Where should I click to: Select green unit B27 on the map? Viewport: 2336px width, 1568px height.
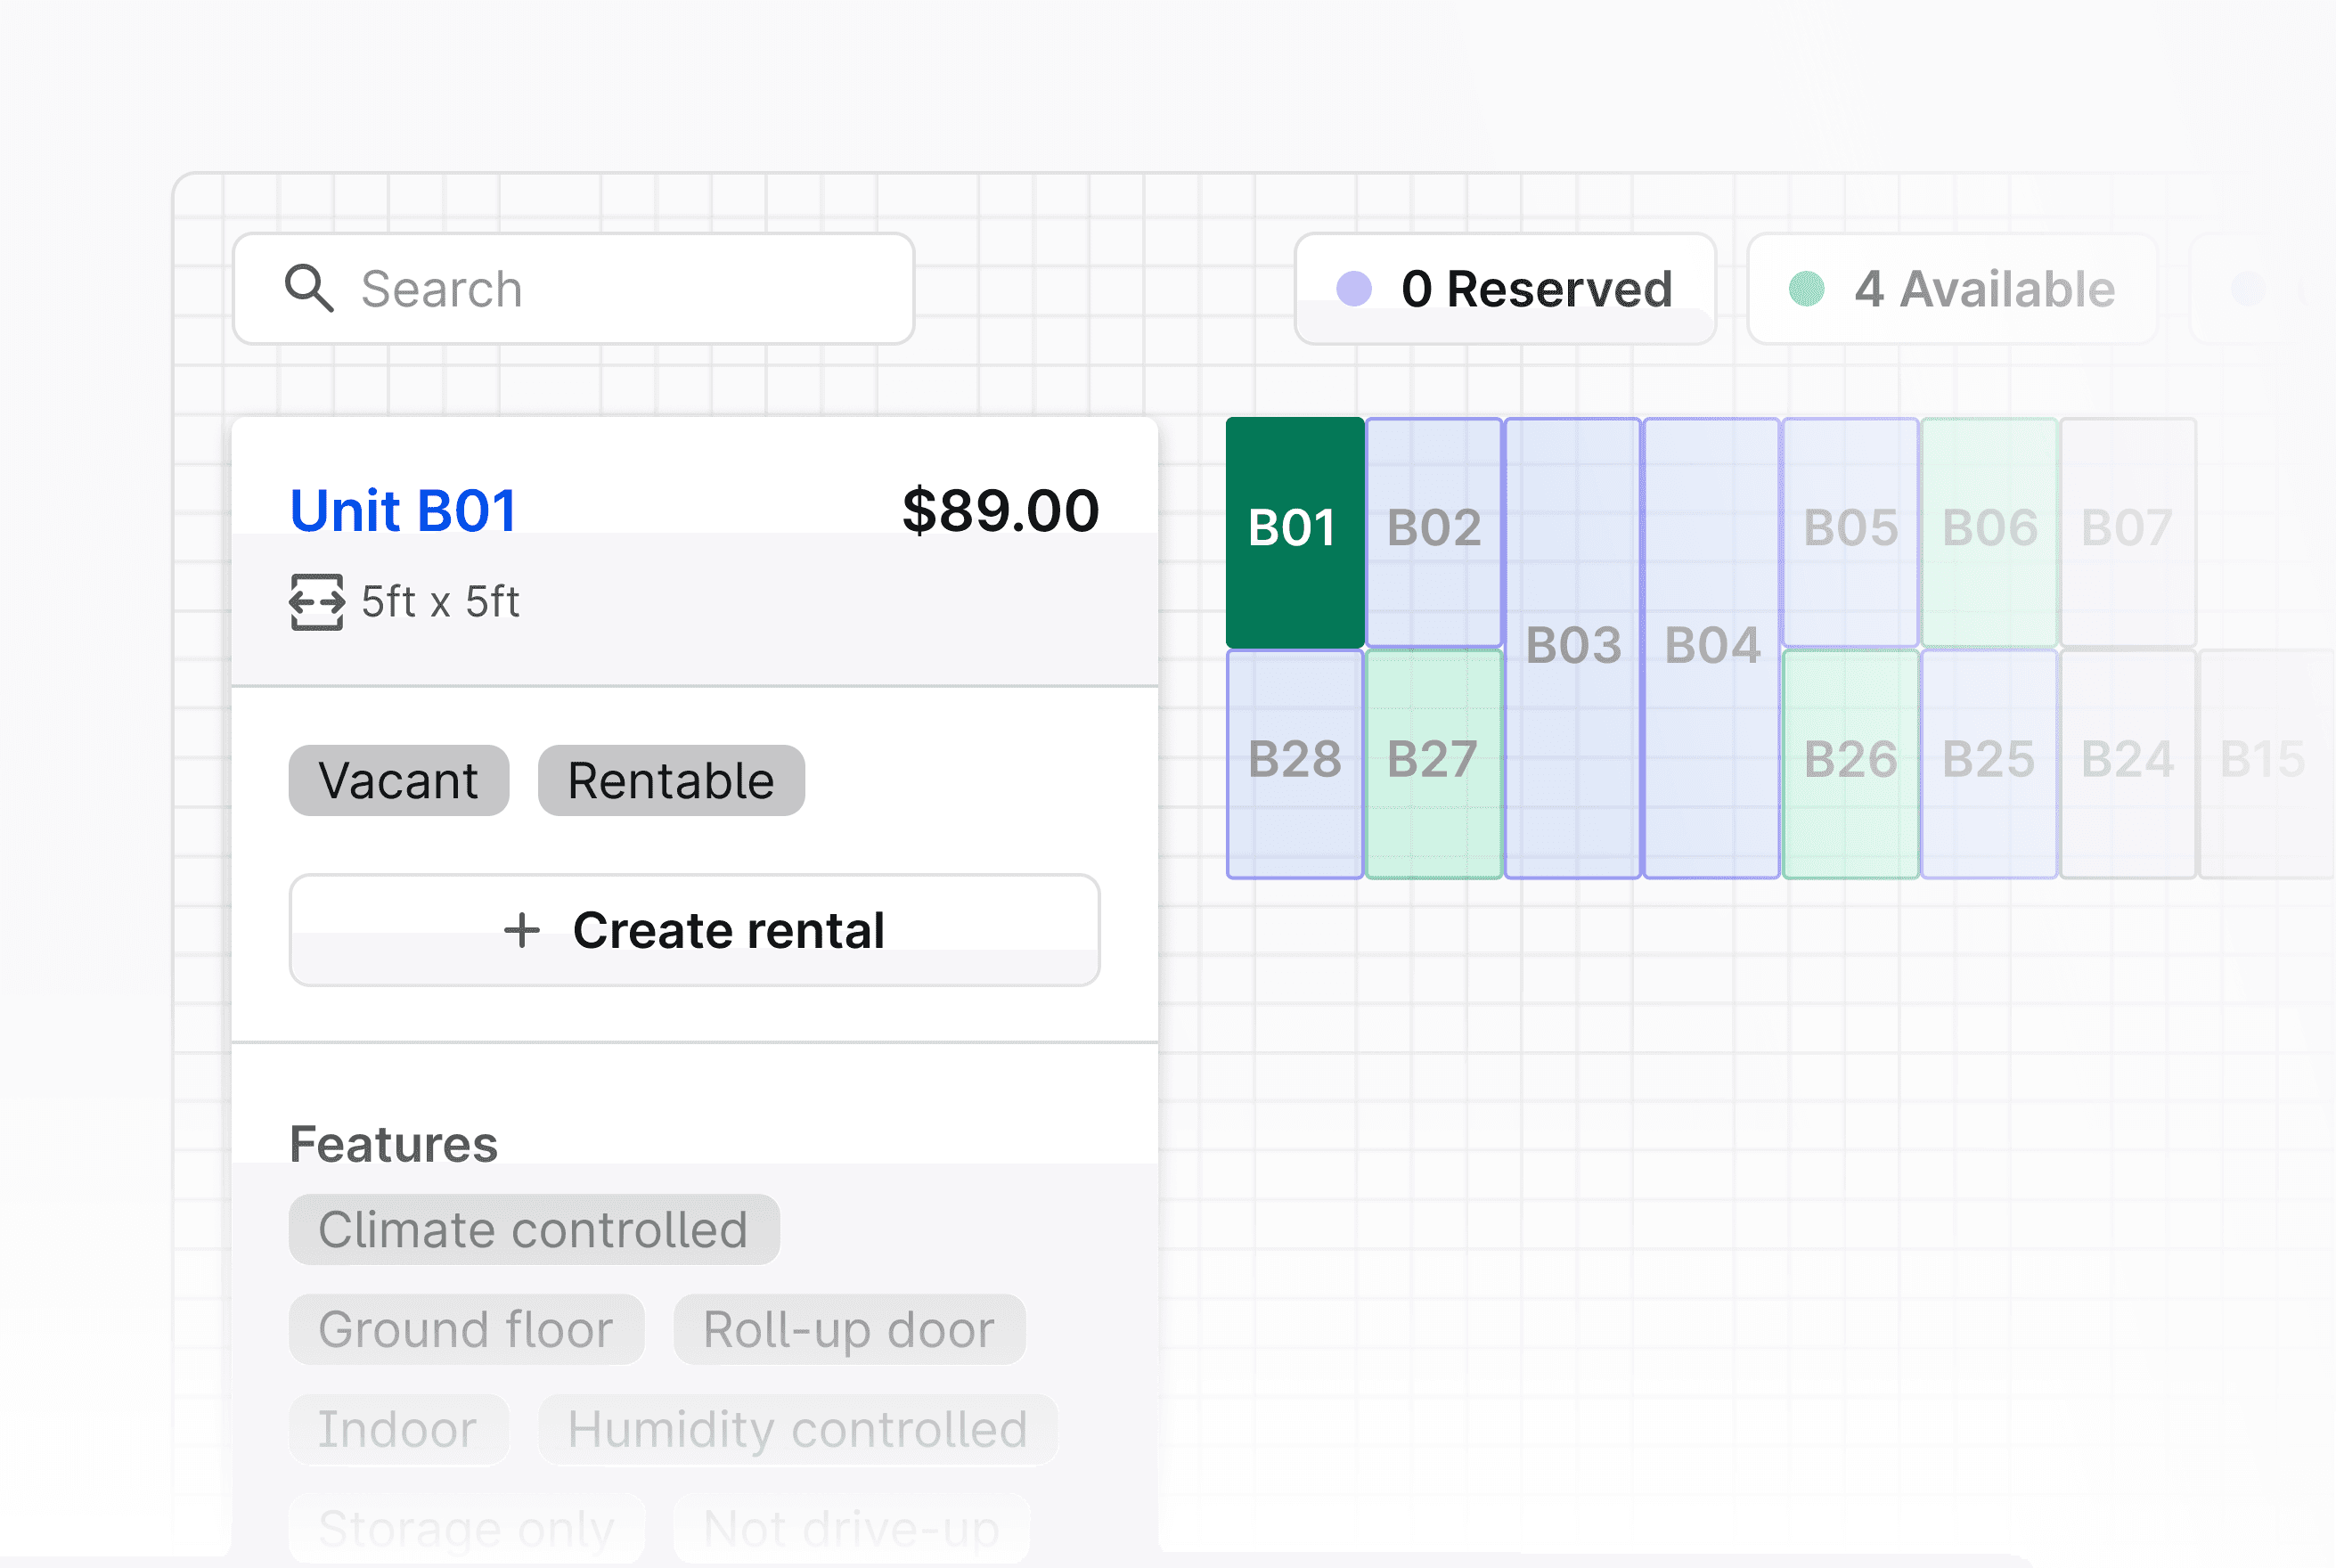(1433, 762)
